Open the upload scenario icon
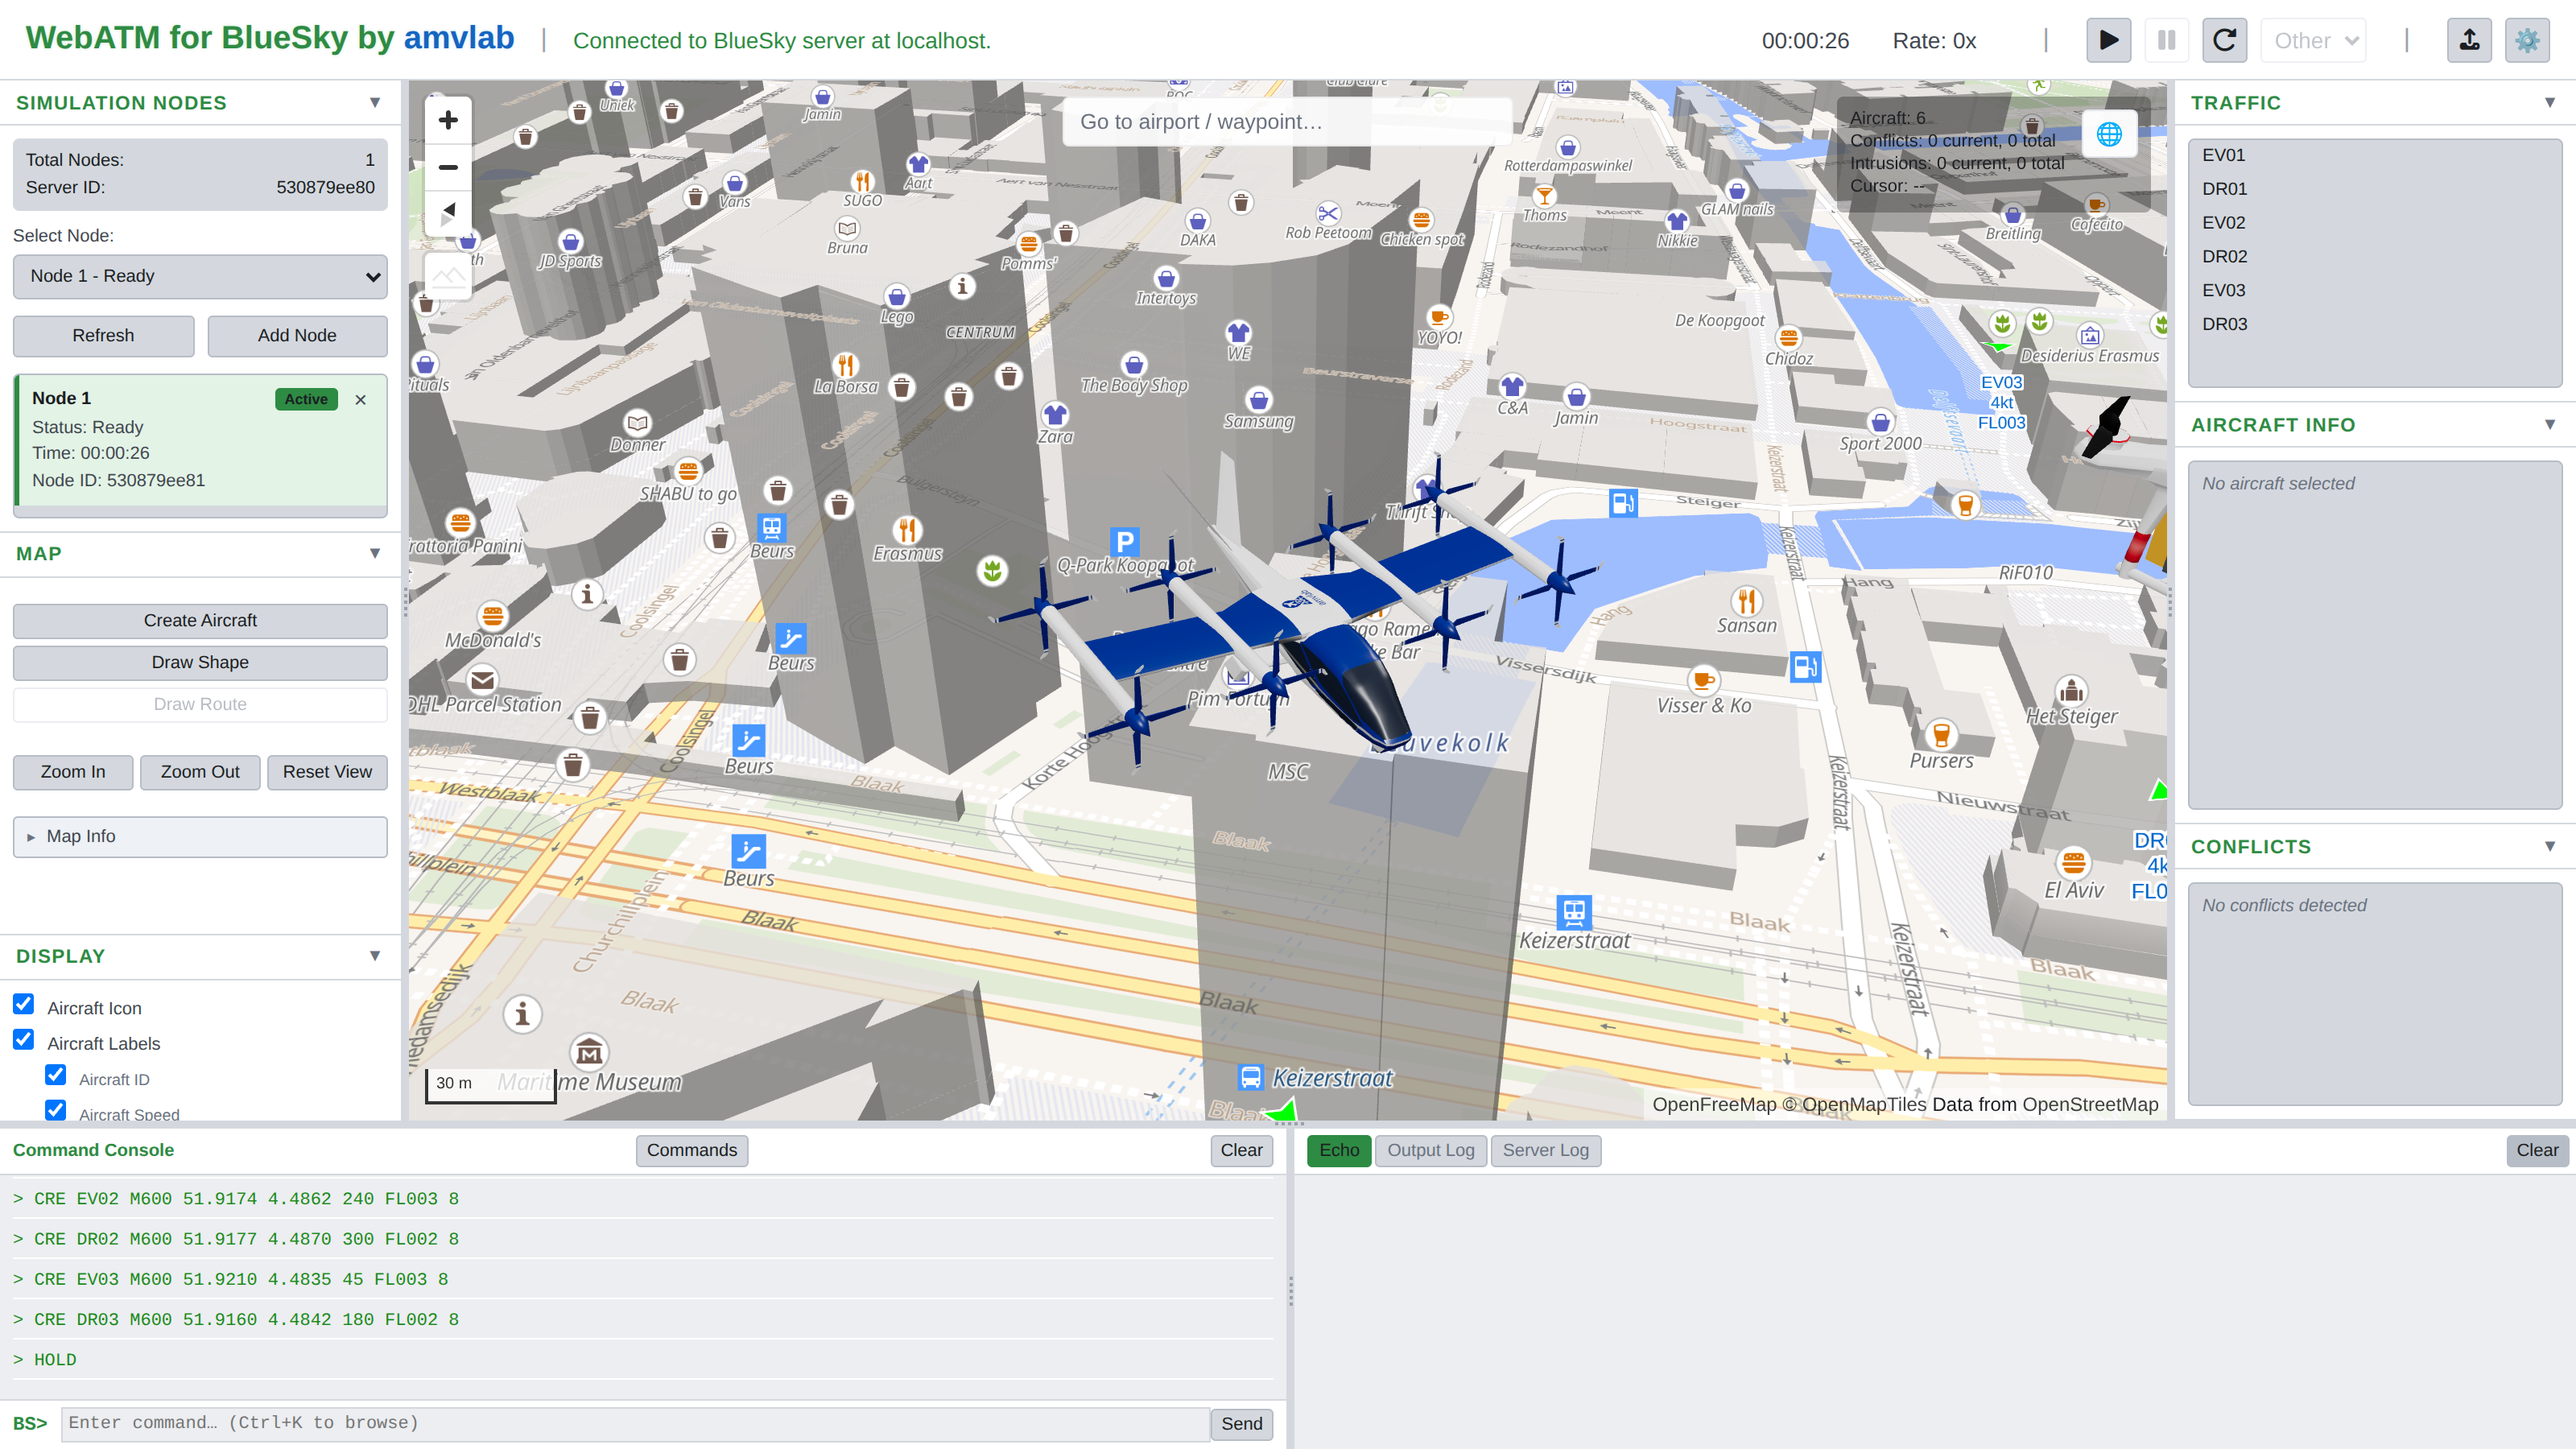The width and height of the screenshot is (2576, 1449). [x=2469, y=40]
